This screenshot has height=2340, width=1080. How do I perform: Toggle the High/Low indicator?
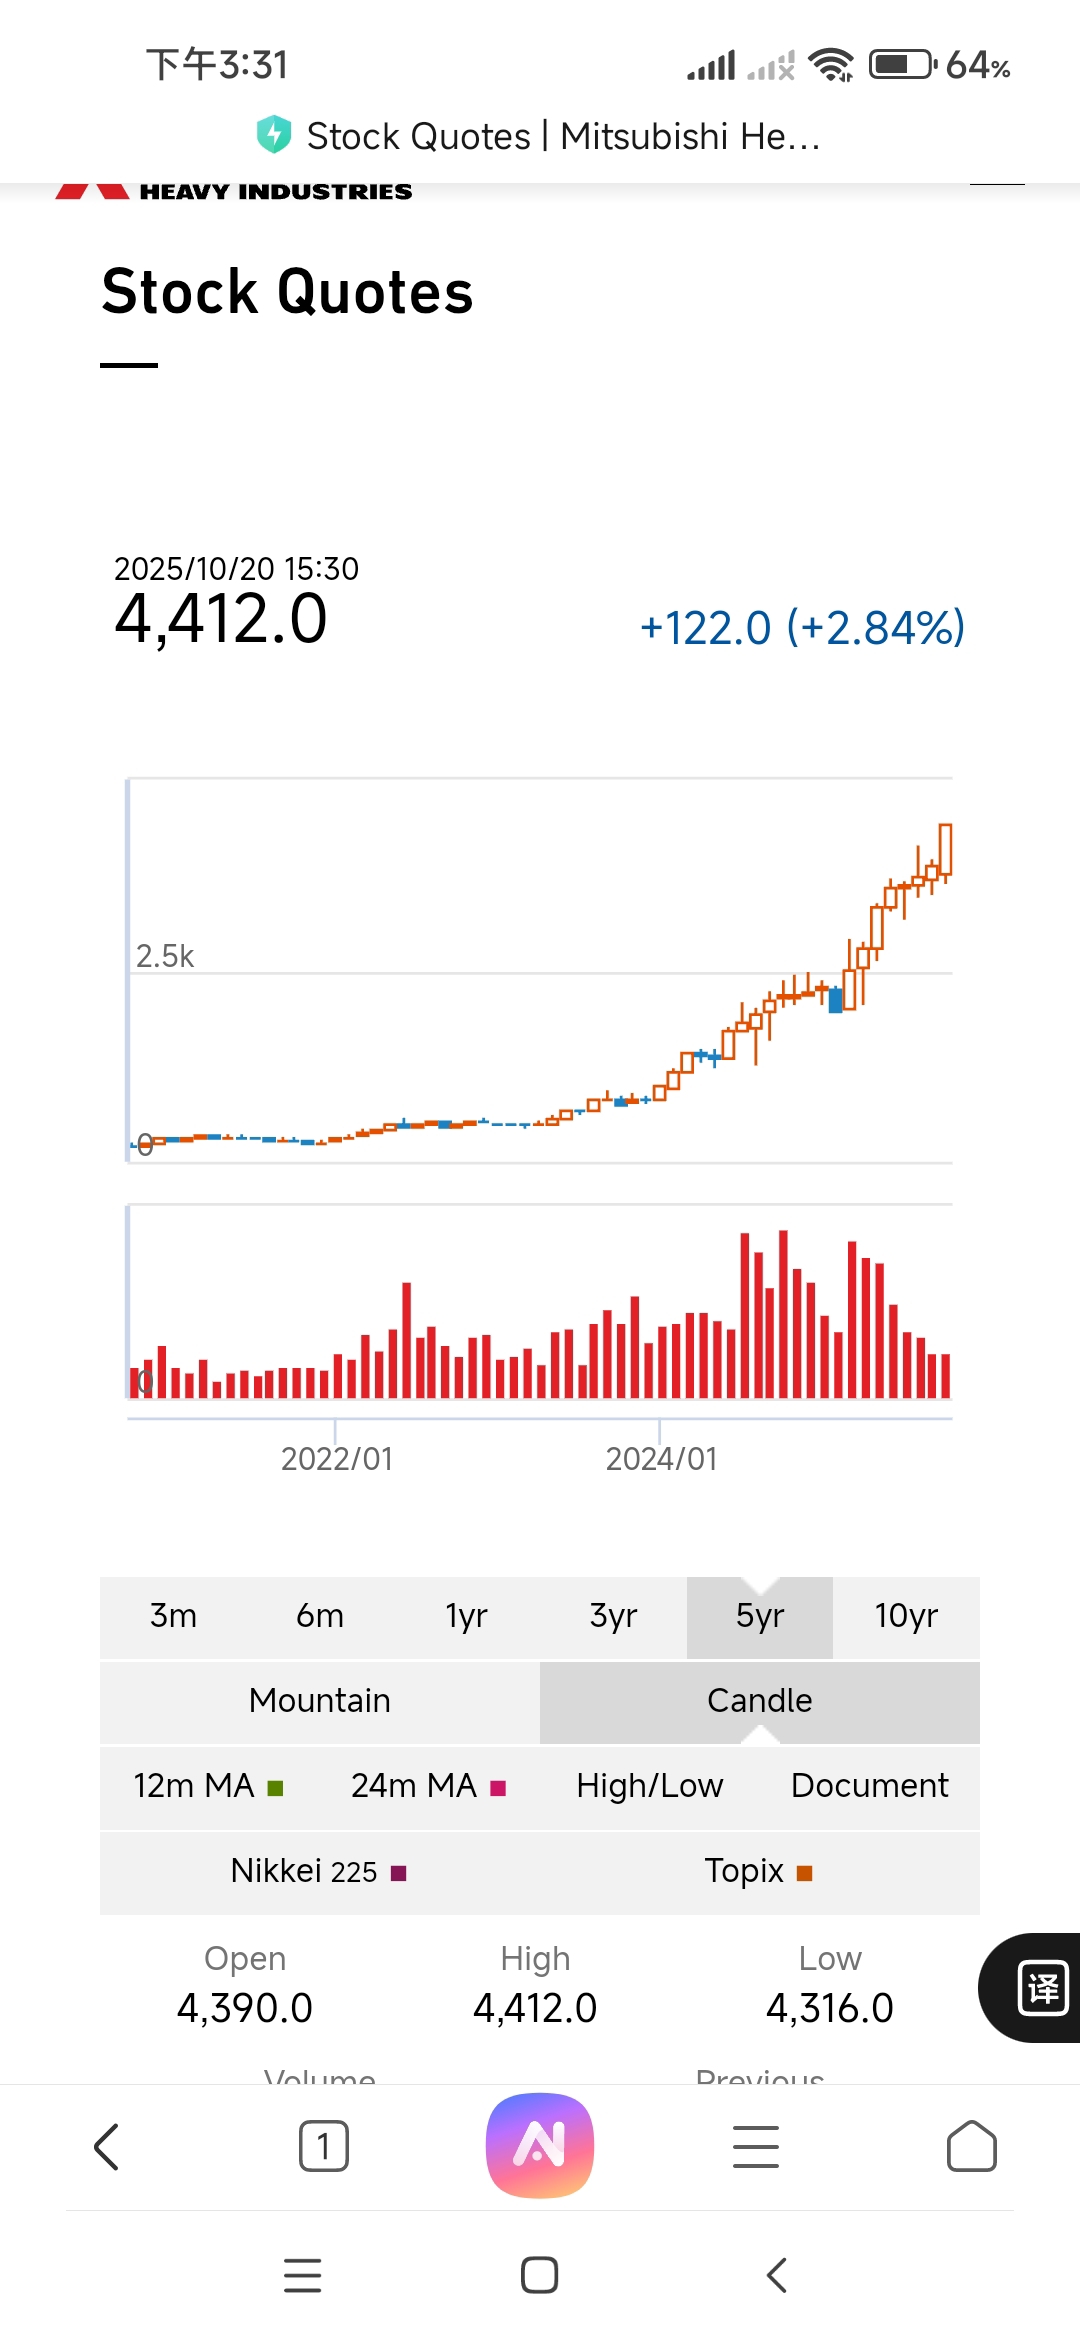[650, 1786]
